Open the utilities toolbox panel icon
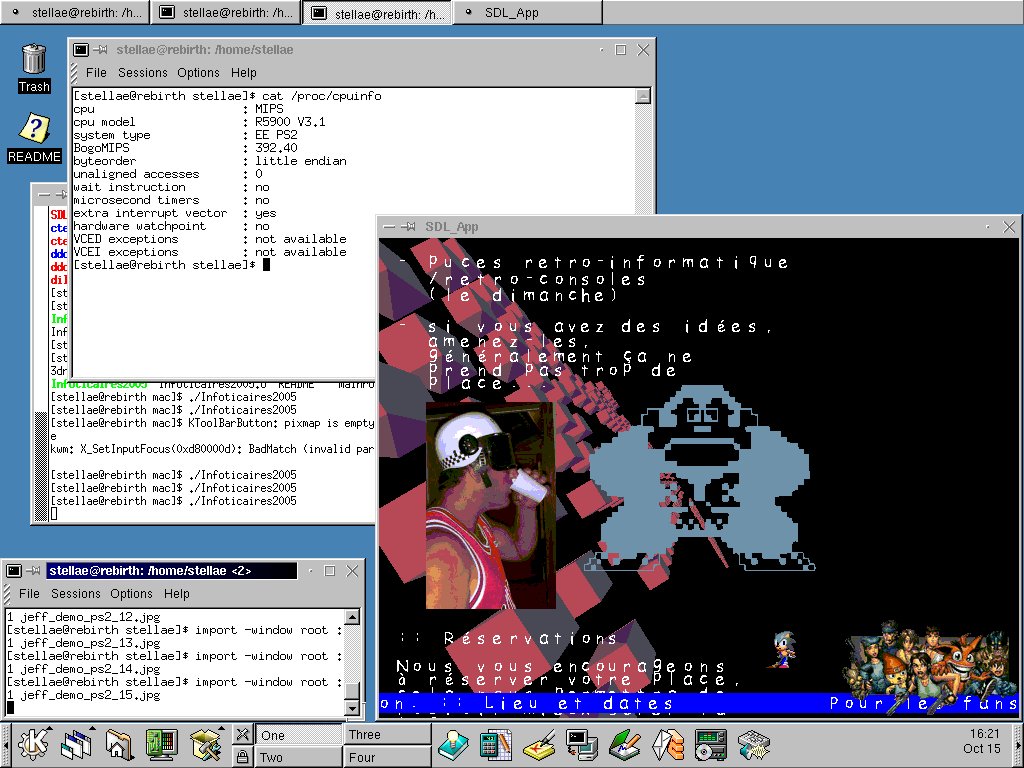Viewport: 1024px width, 768px height. coord(206,744)
